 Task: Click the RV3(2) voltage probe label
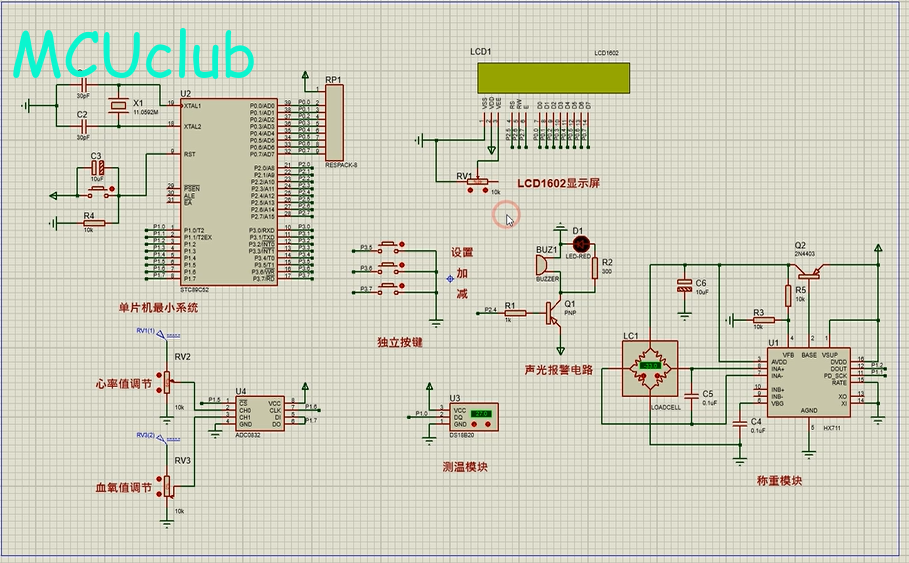[146, 435]
